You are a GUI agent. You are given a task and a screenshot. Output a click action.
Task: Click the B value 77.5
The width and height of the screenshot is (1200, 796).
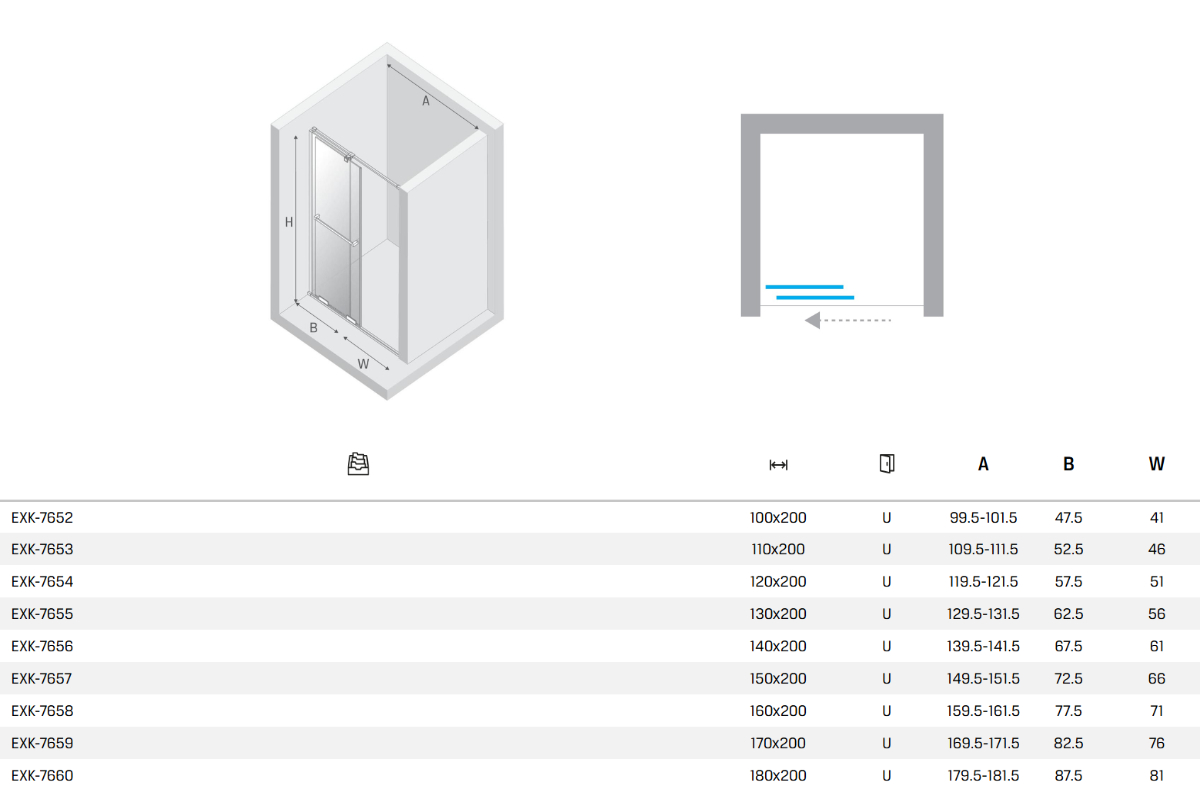[x=1069, y=711]
